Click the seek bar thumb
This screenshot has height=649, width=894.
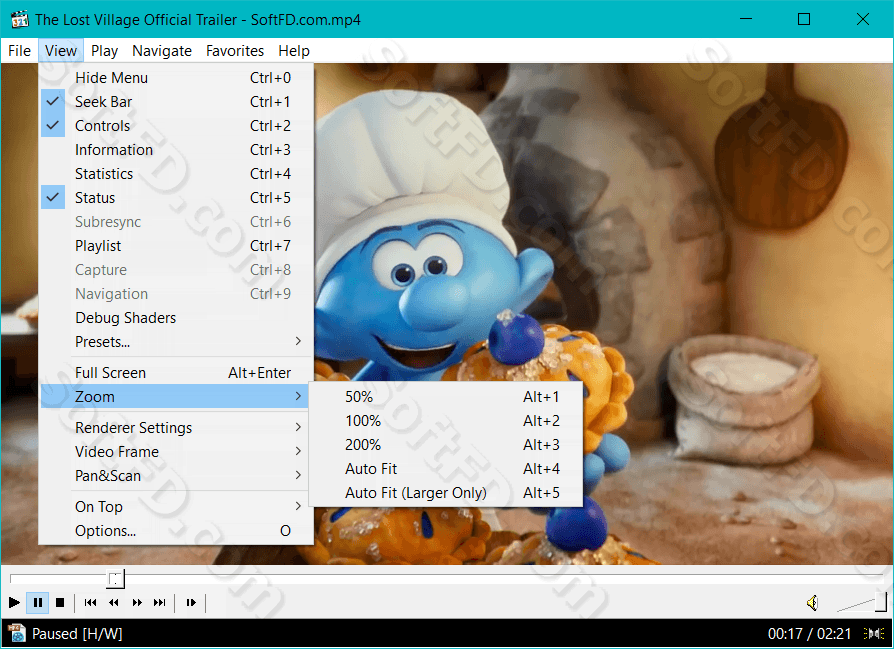click(x=116, y=579)
